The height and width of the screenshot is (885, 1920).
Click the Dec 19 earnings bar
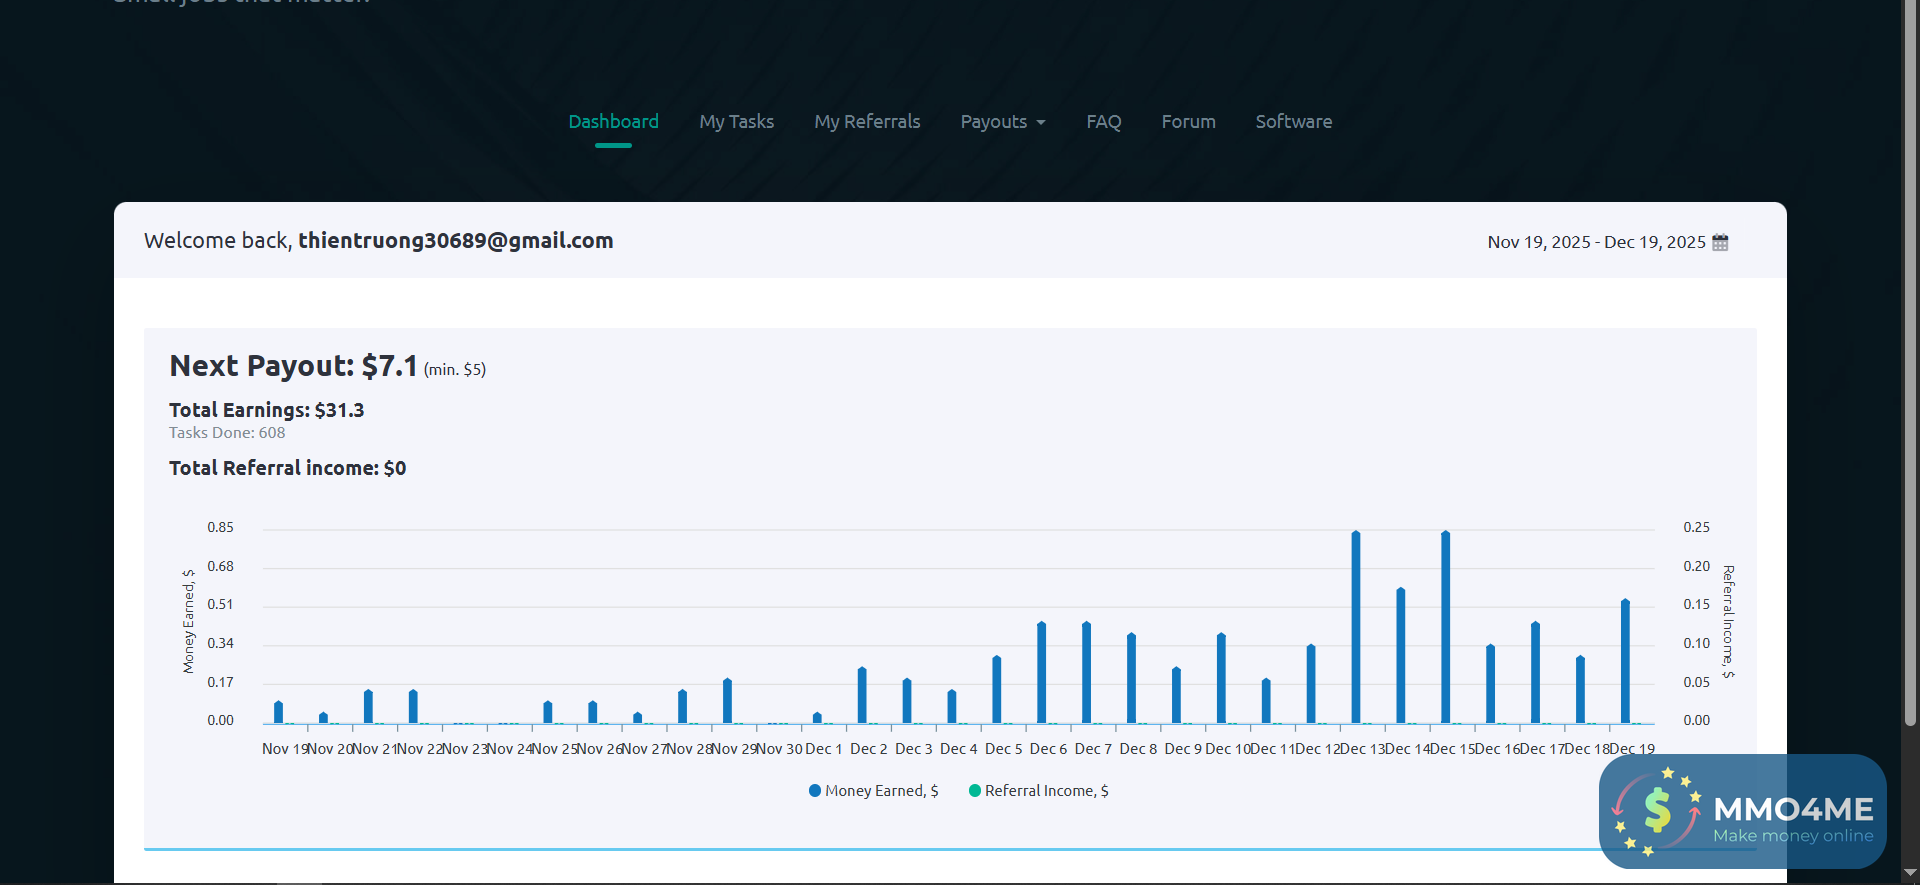tap(1625, 661)
